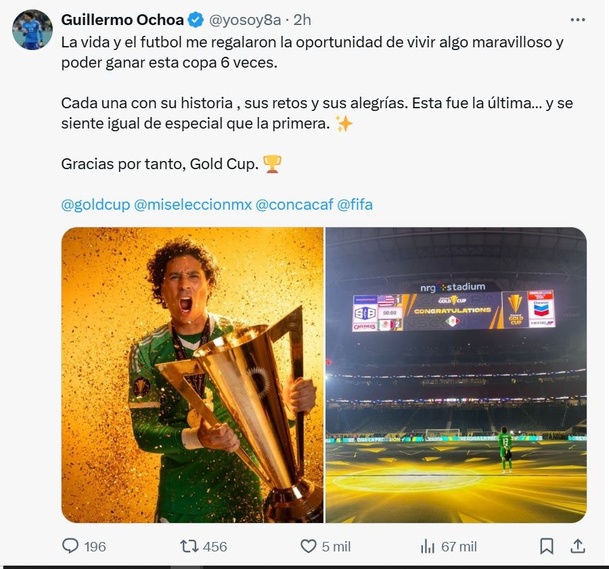
Task: Click the speech bubble reply icon
Action: 70,546
